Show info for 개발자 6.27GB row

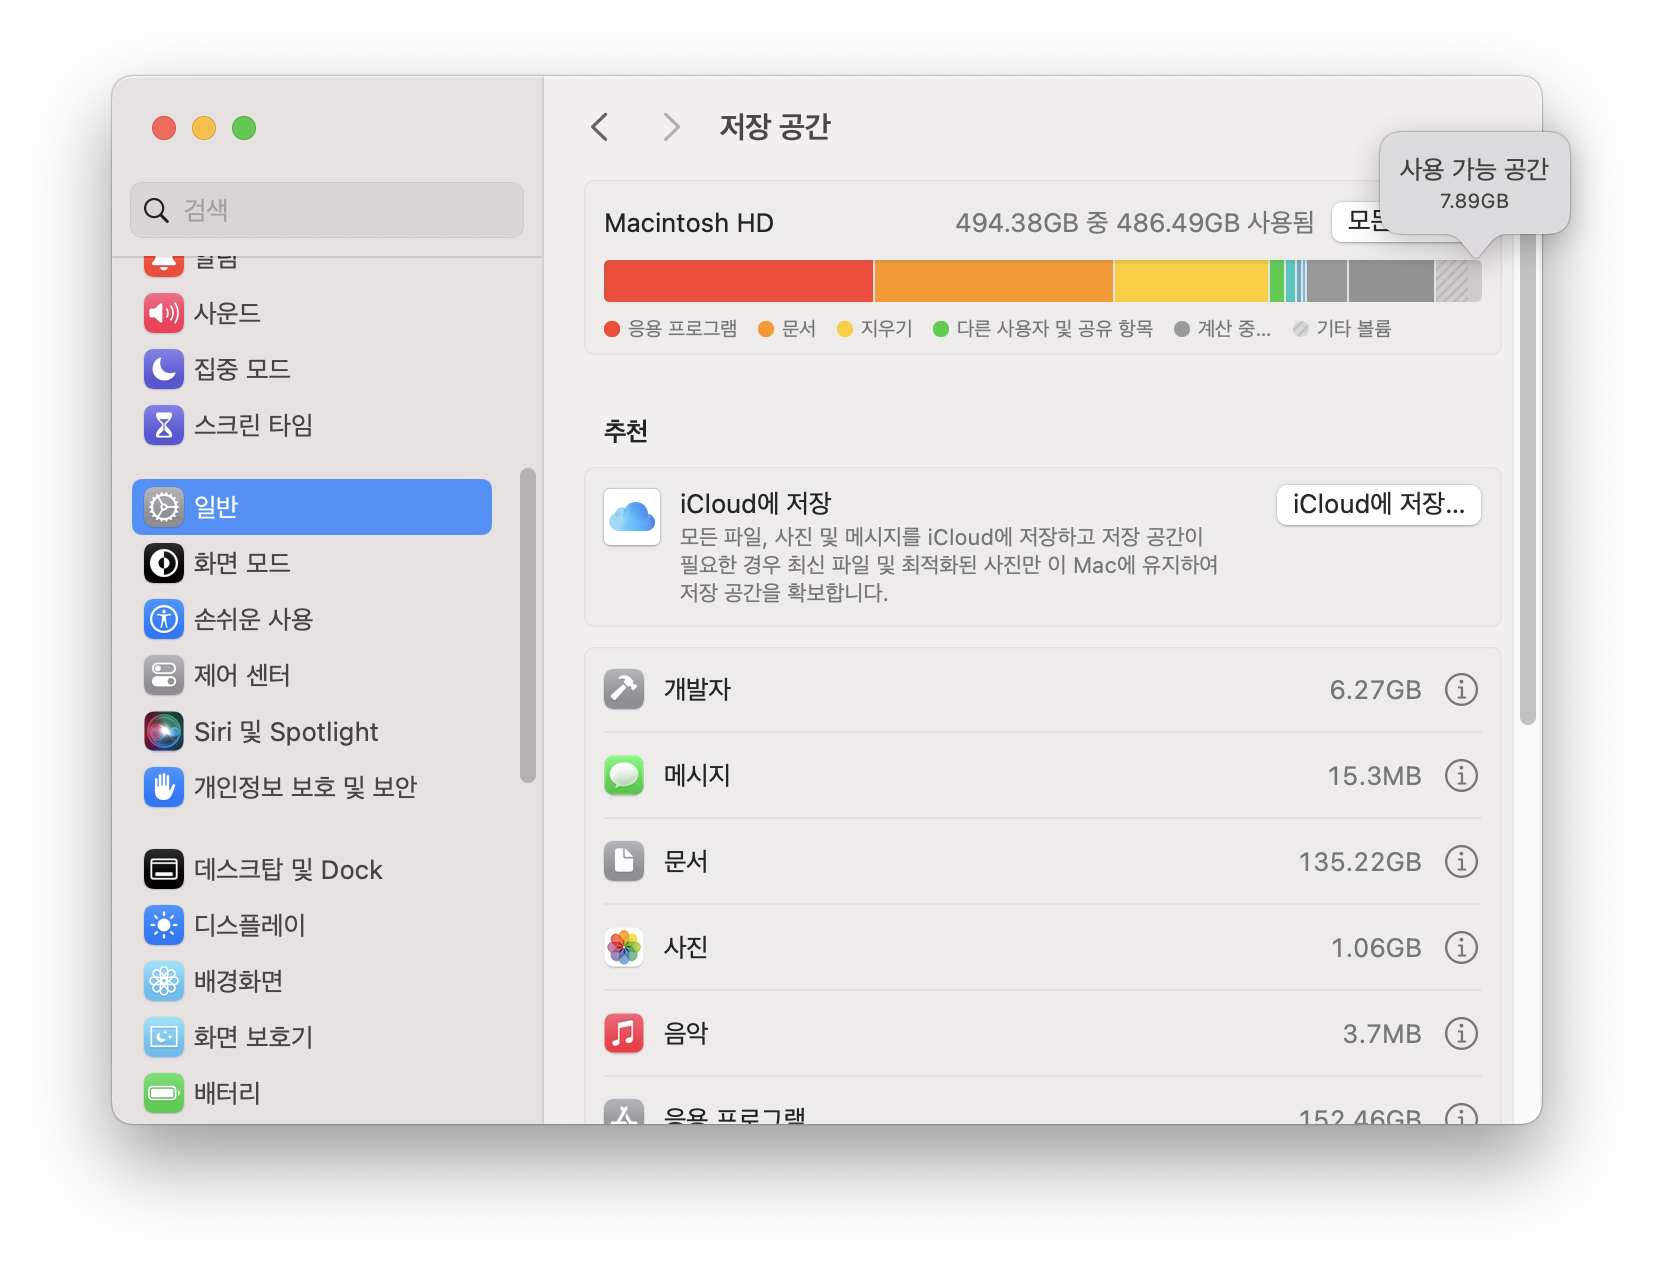coord(1461,689)
